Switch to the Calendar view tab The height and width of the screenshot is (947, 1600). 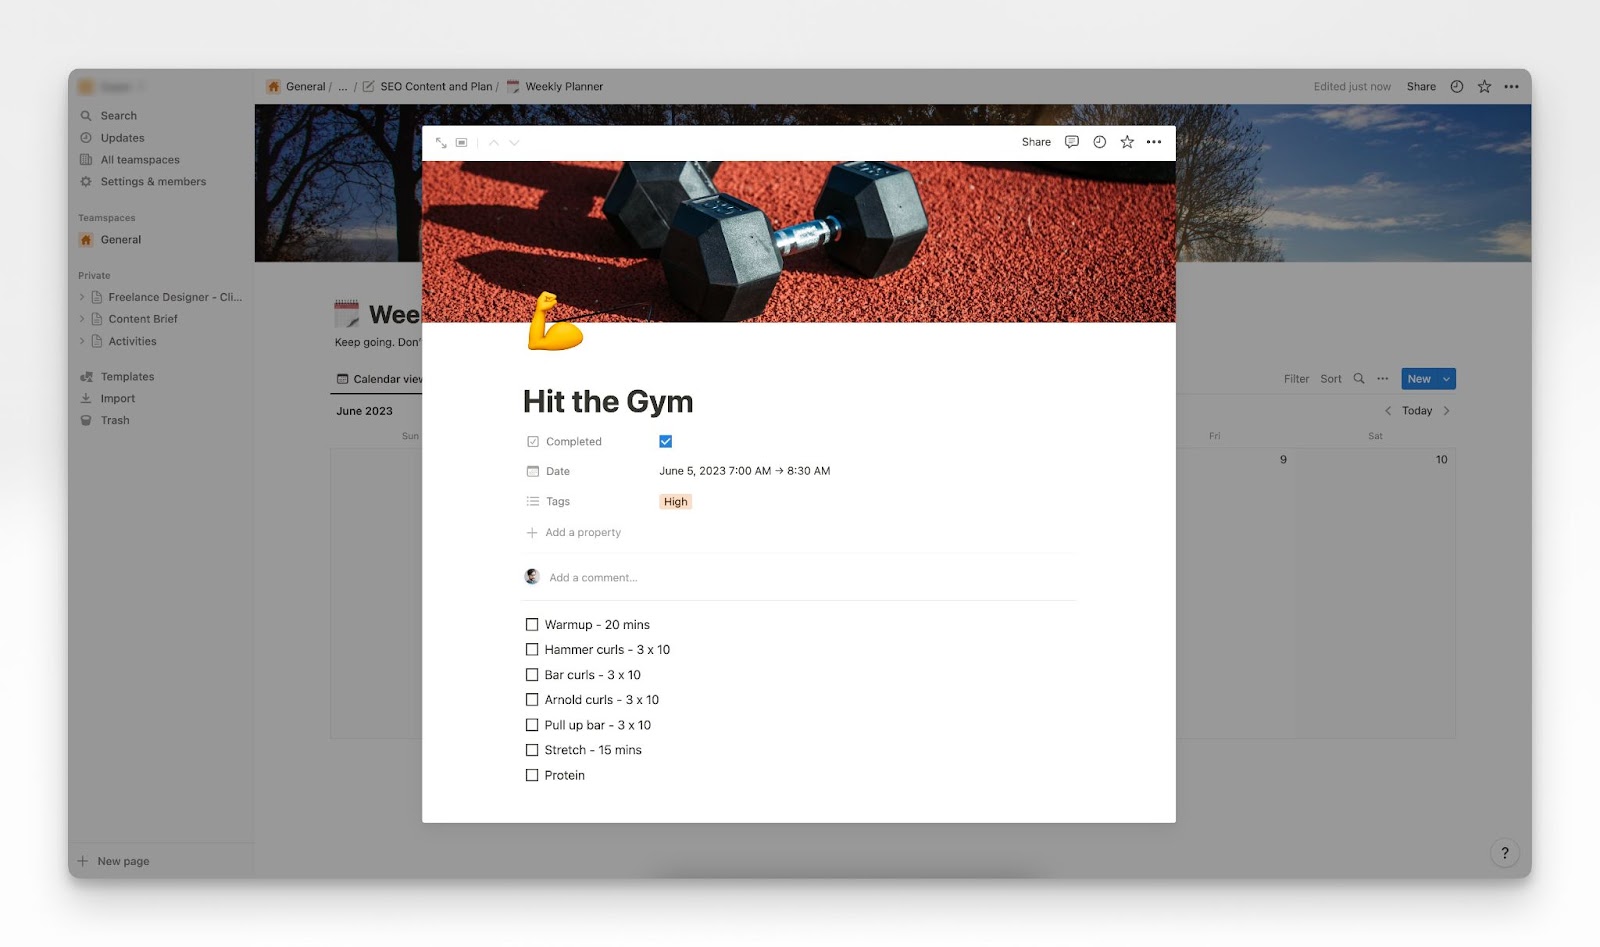point(380,379)
